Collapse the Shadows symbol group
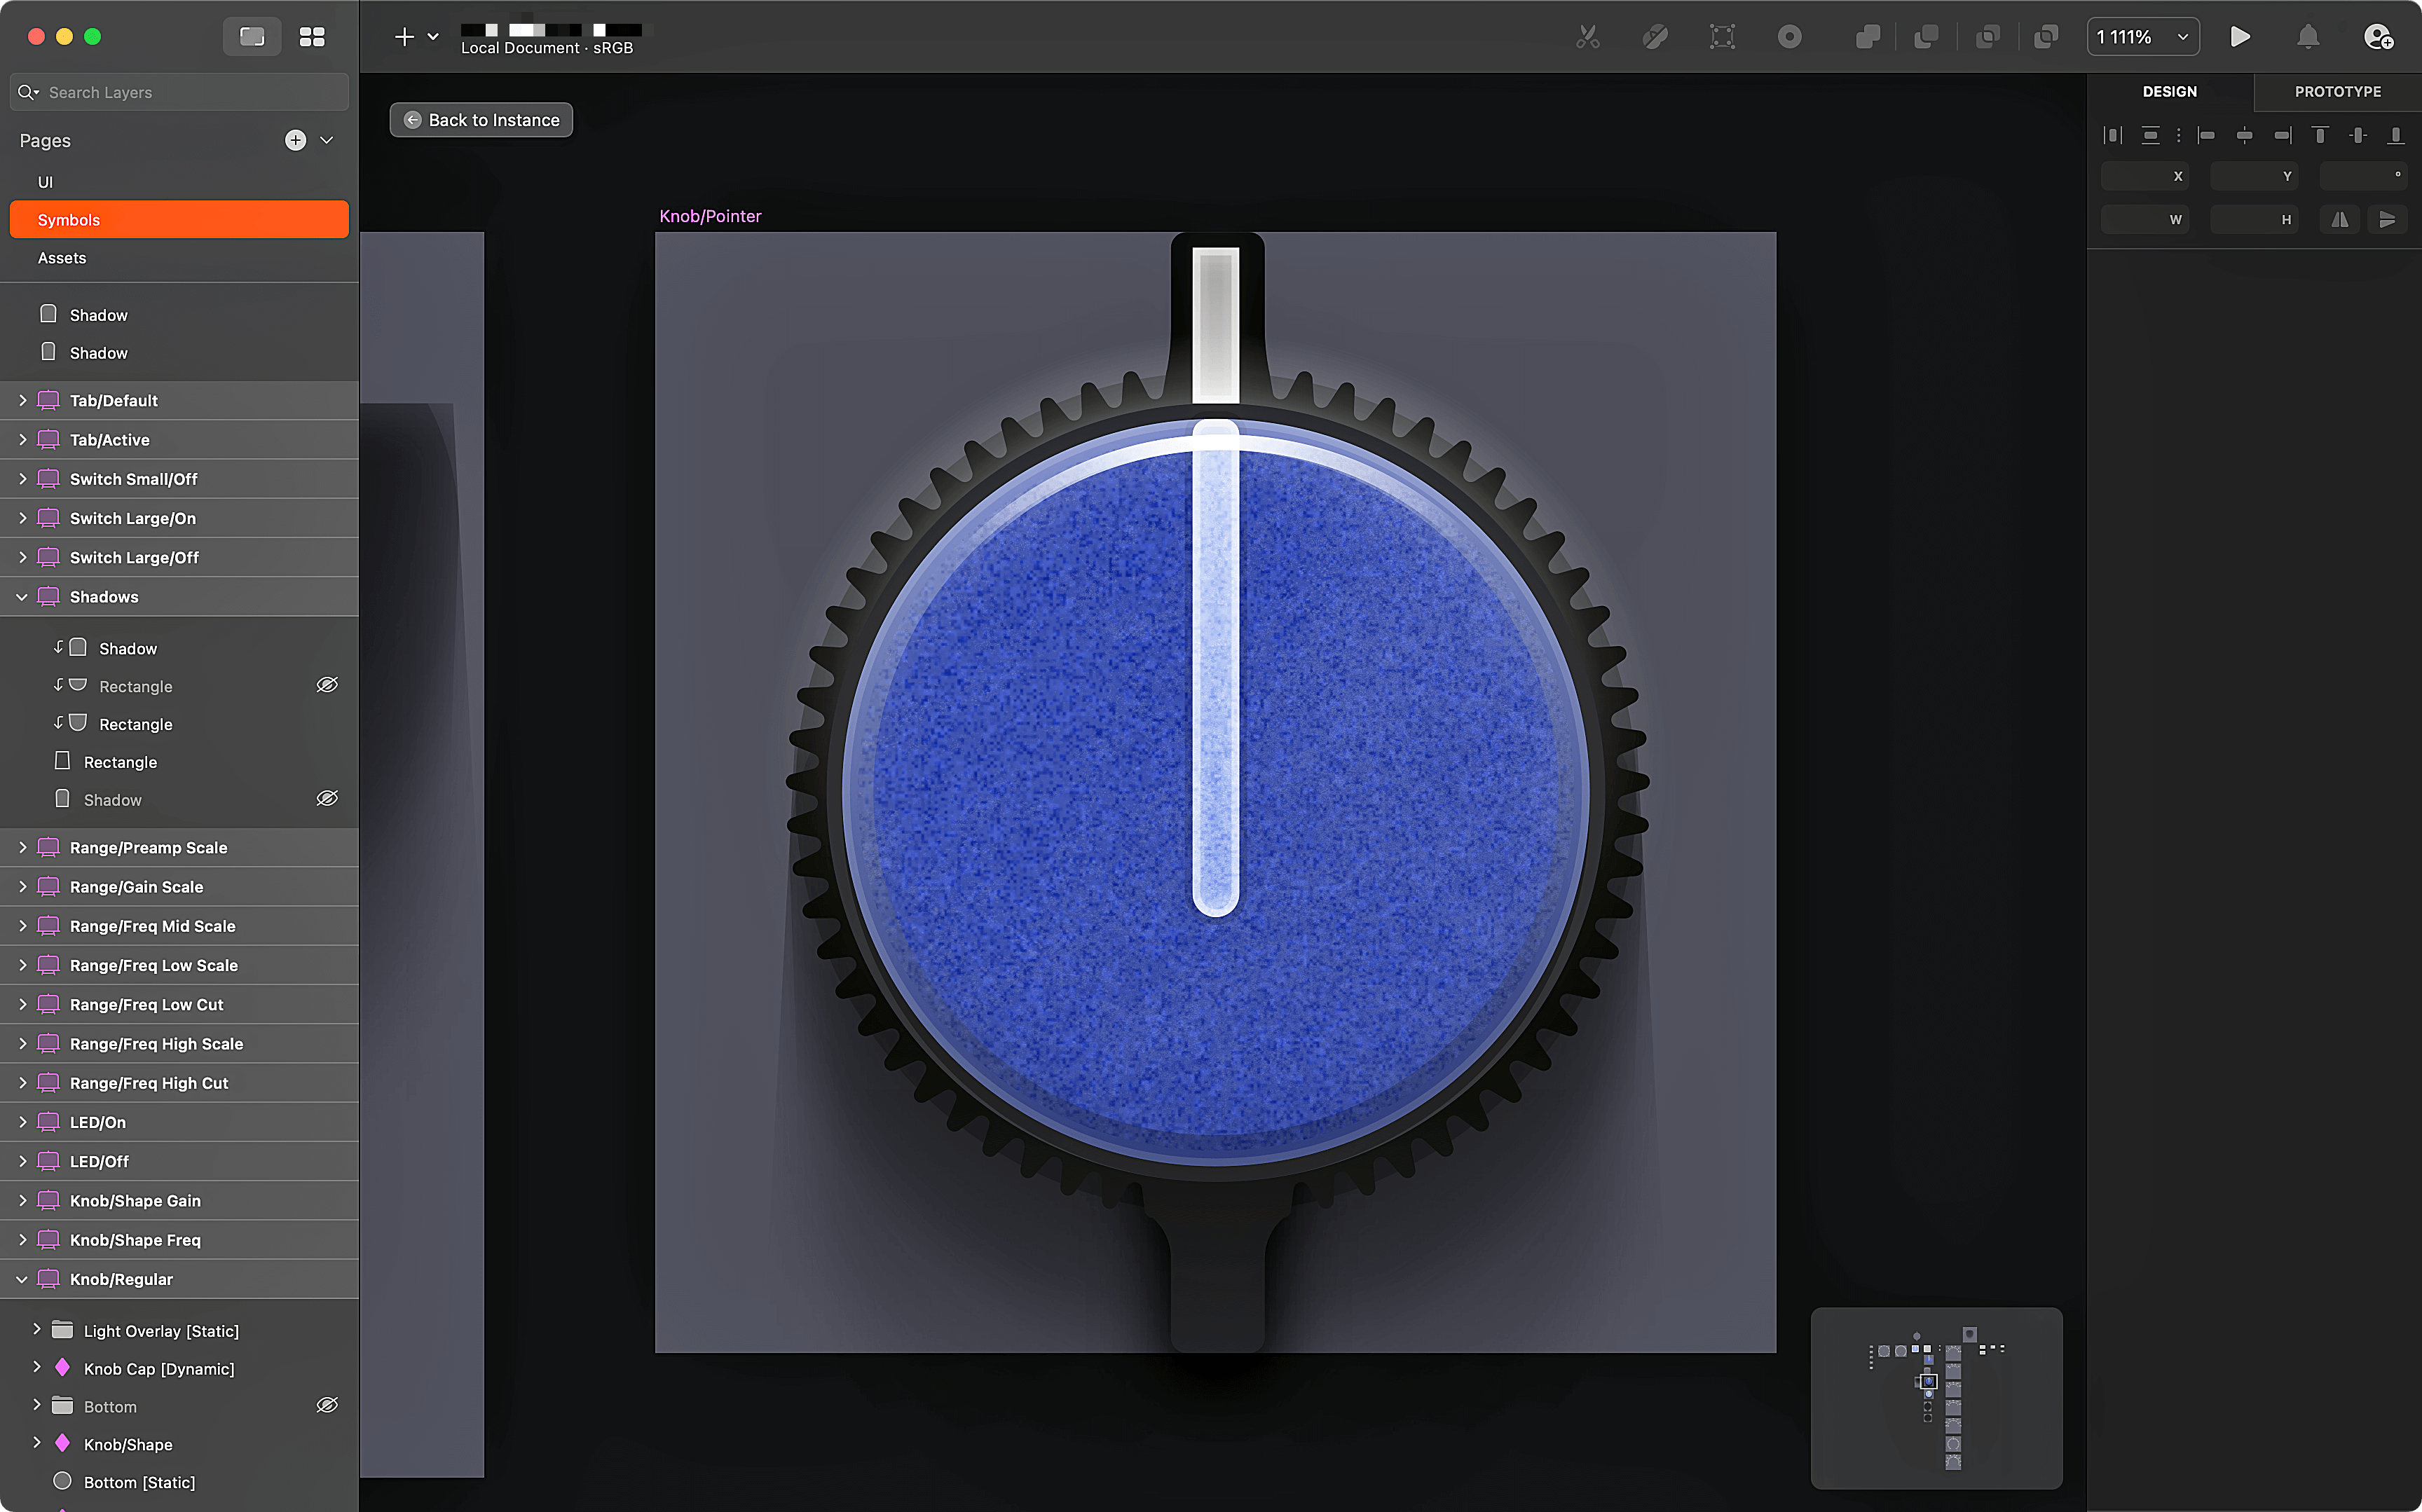2422x1512 pixels. [x=22, y=596]
